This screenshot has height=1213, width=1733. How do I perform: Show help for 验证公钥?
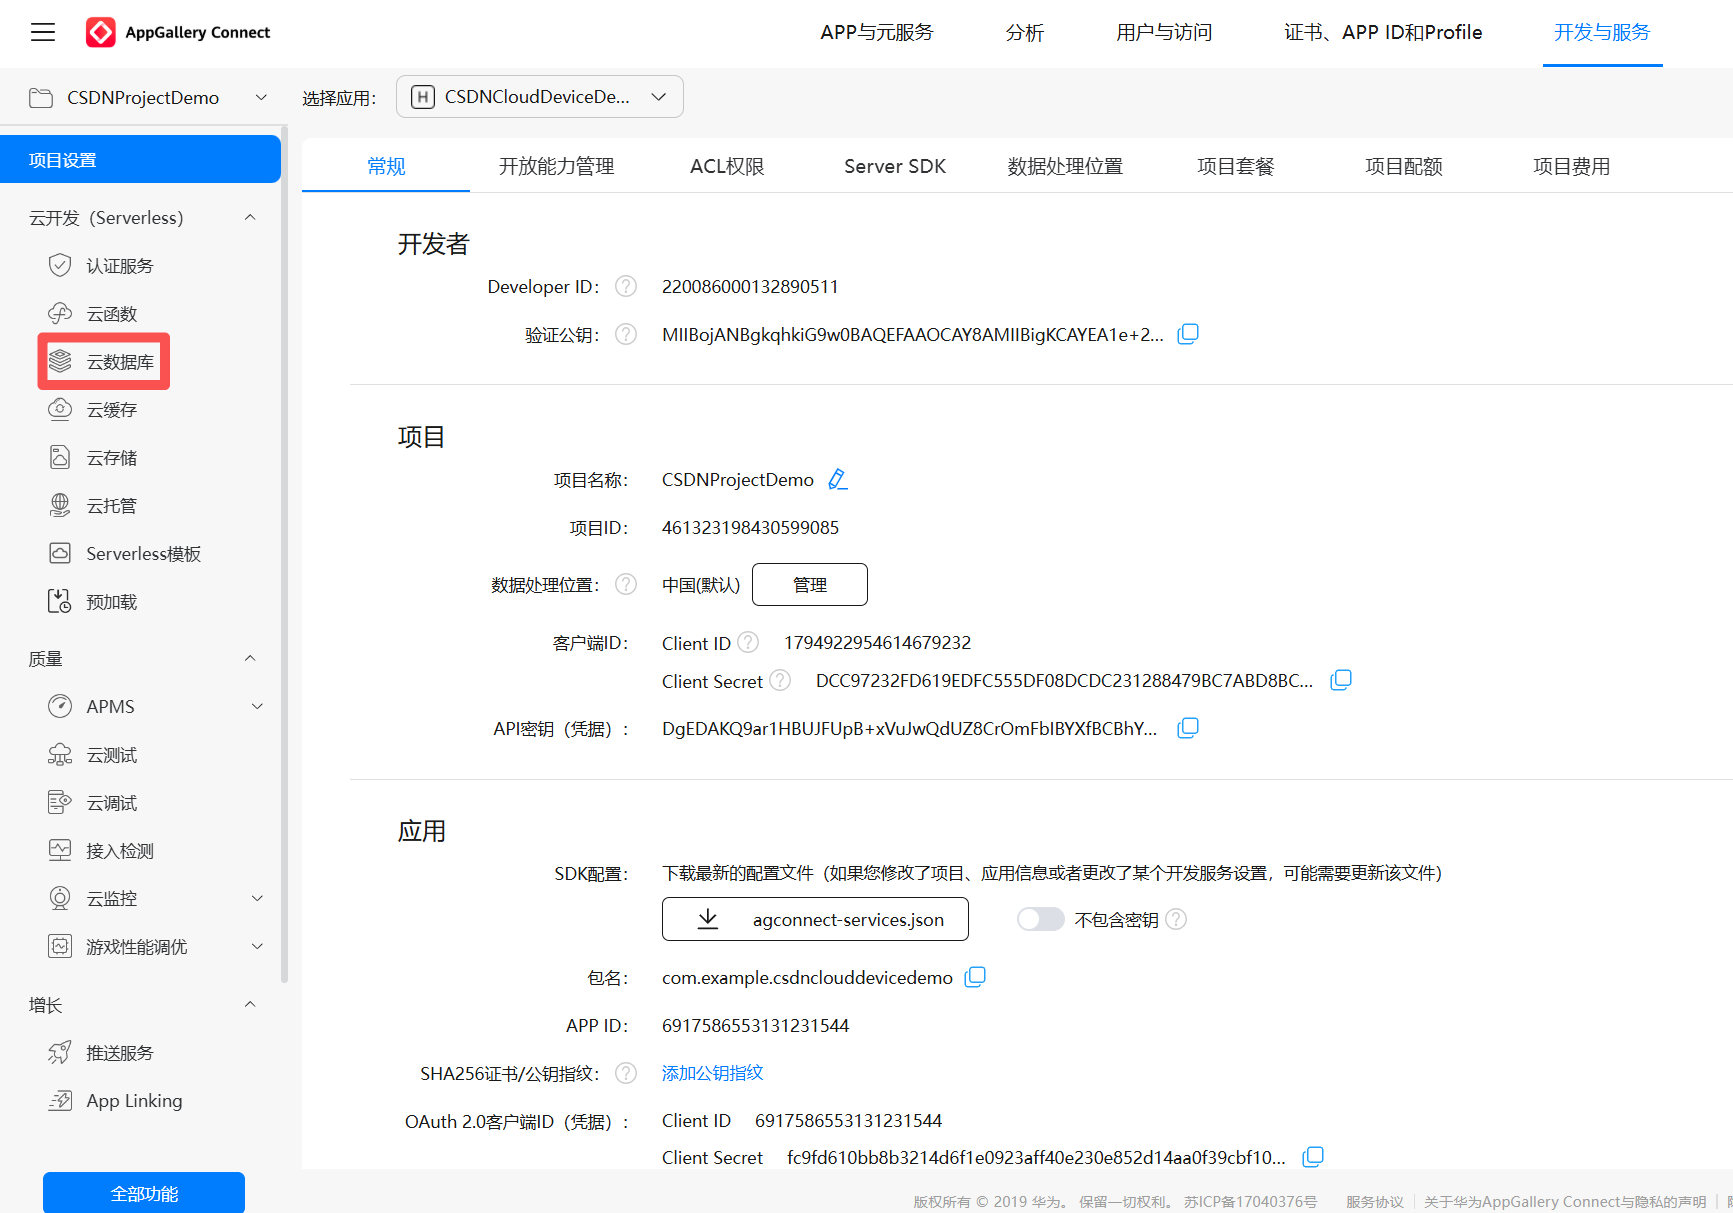[x=626, y=334]
